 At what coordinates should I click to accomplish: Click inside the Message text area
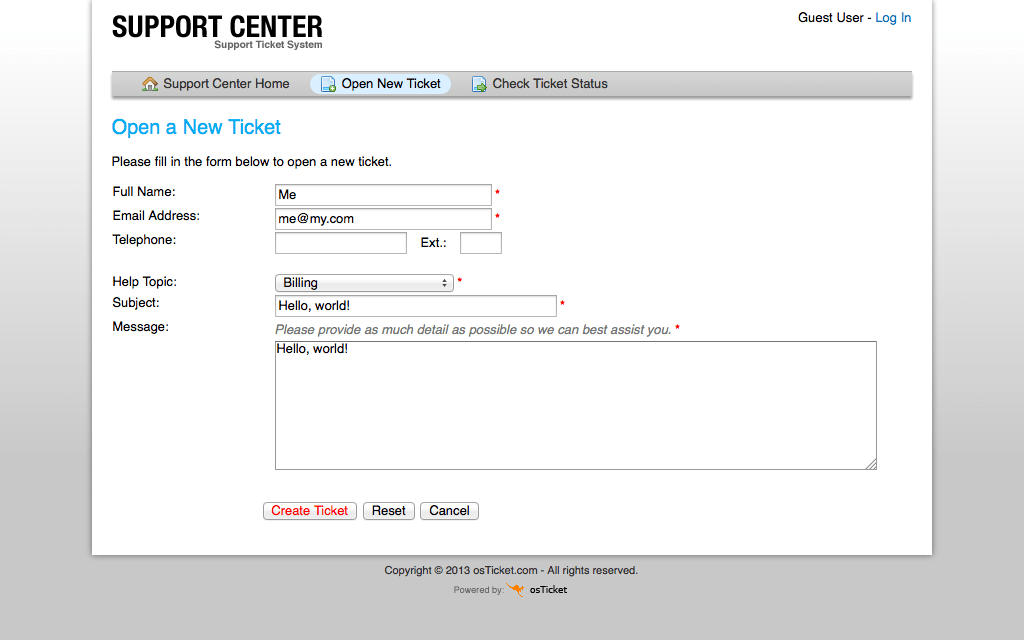pos(575,405)
